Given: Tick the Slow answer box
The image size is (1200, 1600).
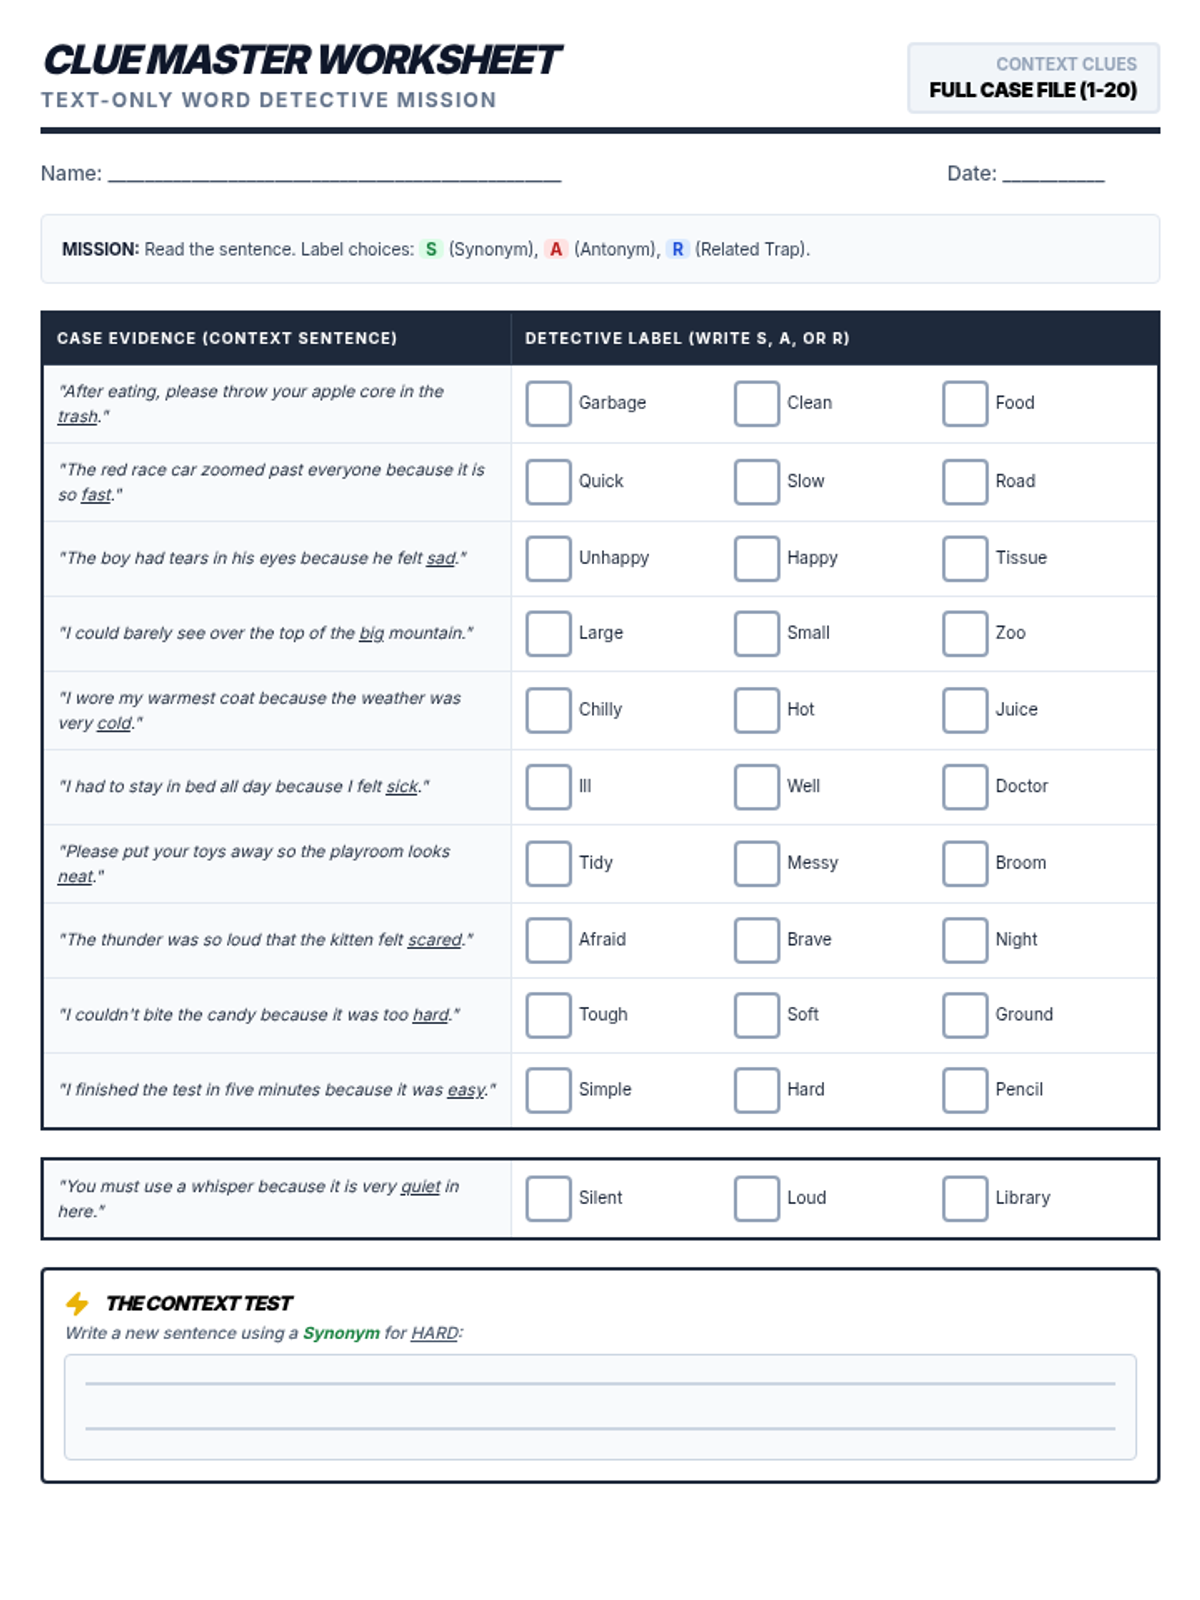Looking at the screenshot, I should click(x=756, y=481).
